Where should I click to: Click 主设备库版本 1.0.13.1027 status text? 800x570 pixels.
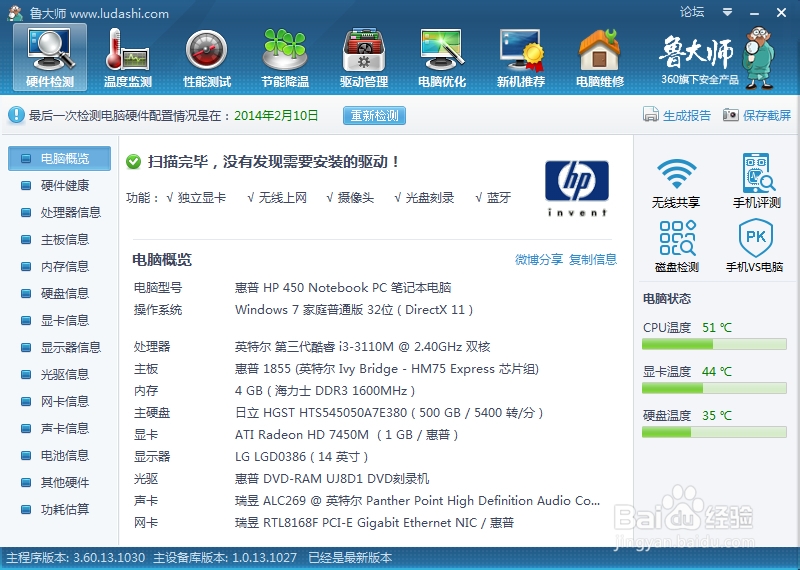tap(225, 558)
